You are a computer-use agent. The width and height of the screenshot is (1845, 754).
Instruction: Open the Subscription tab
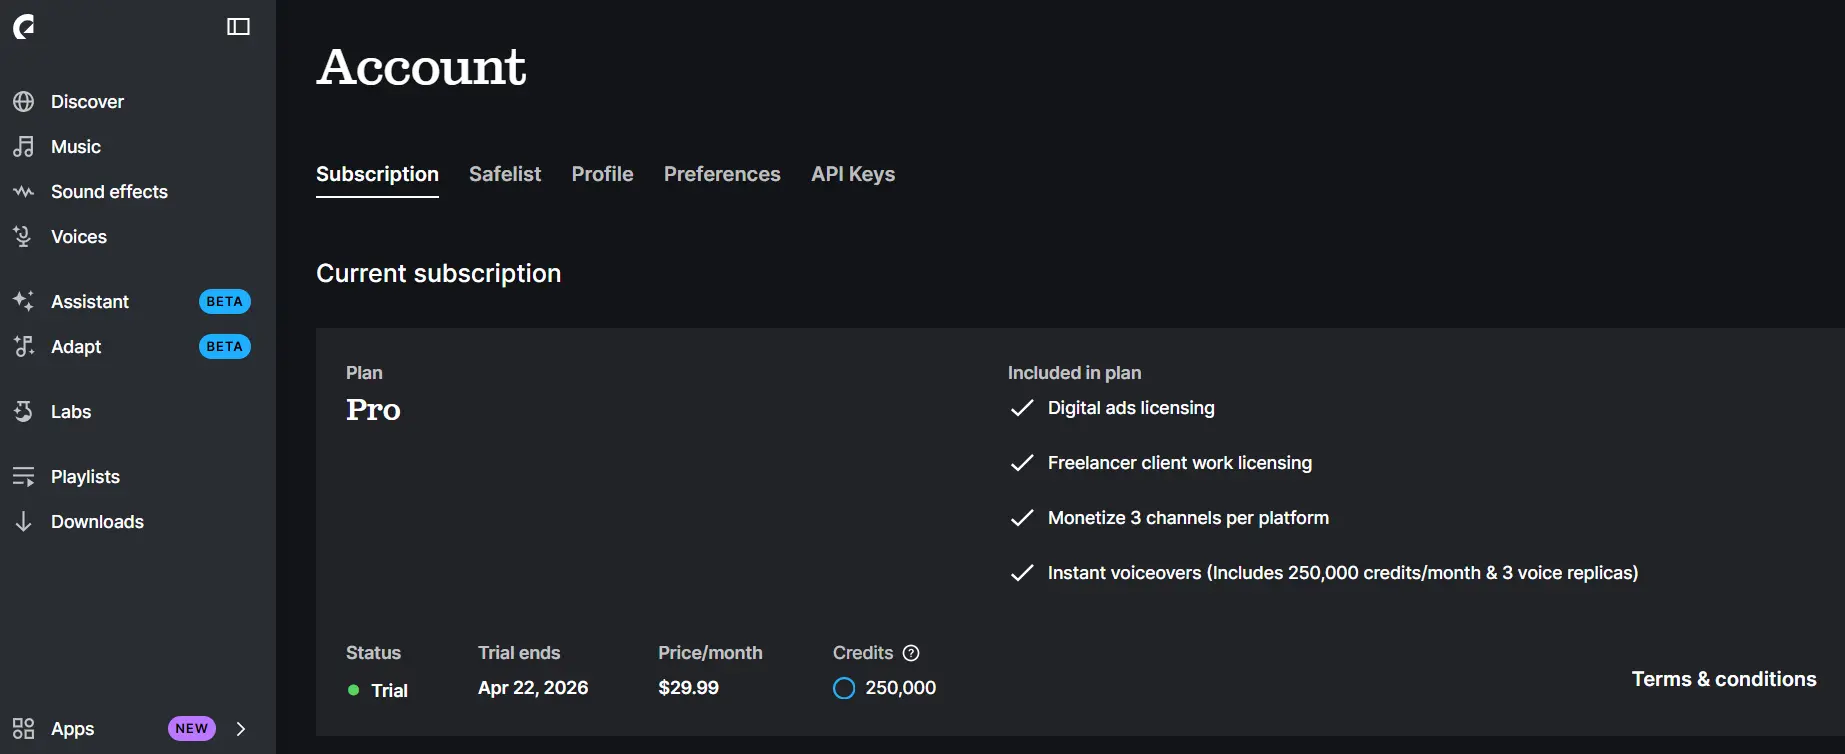377,174
